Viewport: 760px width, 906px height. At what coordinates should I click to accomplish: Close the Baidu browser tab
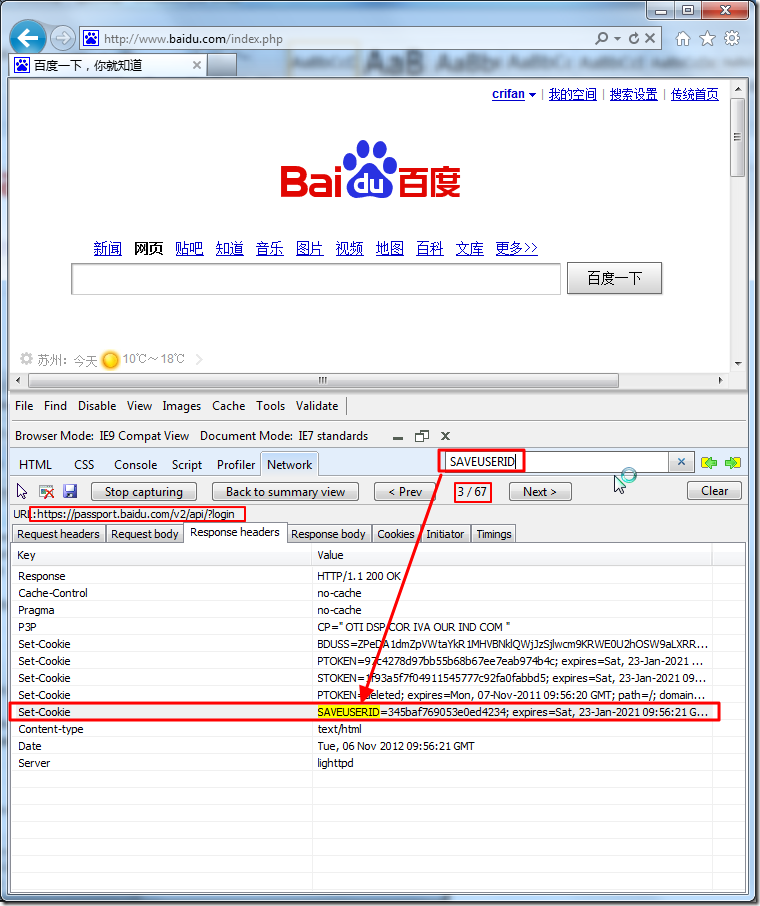[x=197, y=65]
